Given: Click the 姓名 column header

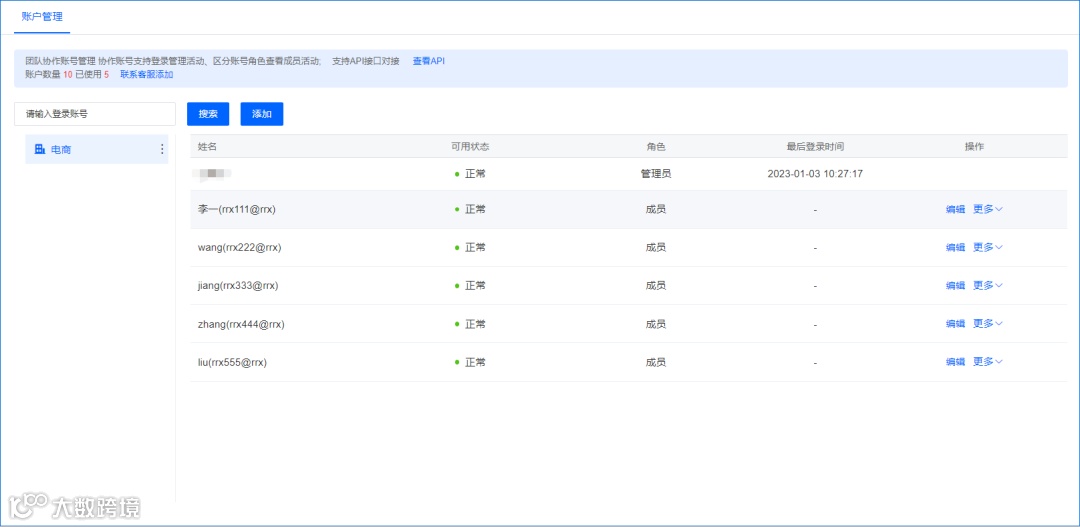Looking at the screenshot, I should point(207,147).
